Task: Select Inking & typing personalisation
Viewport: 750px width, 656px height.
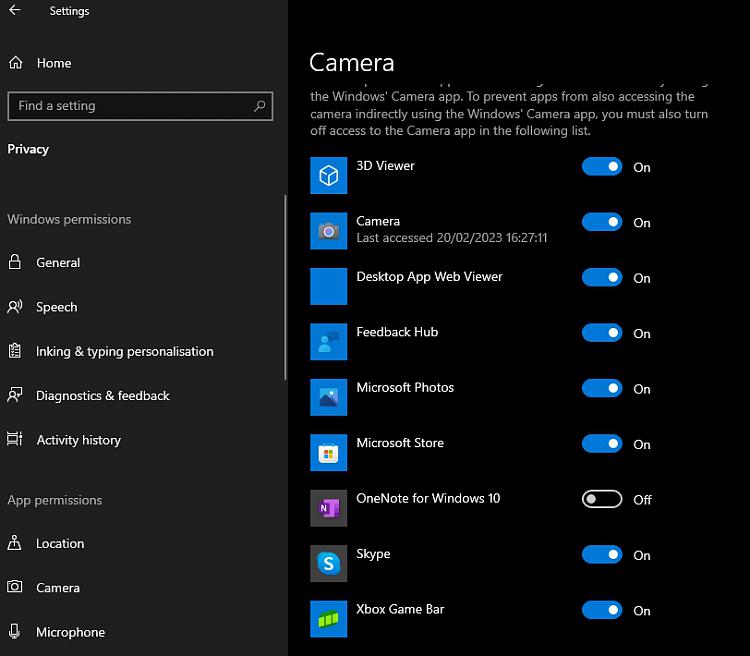Action: click(124, 352)
